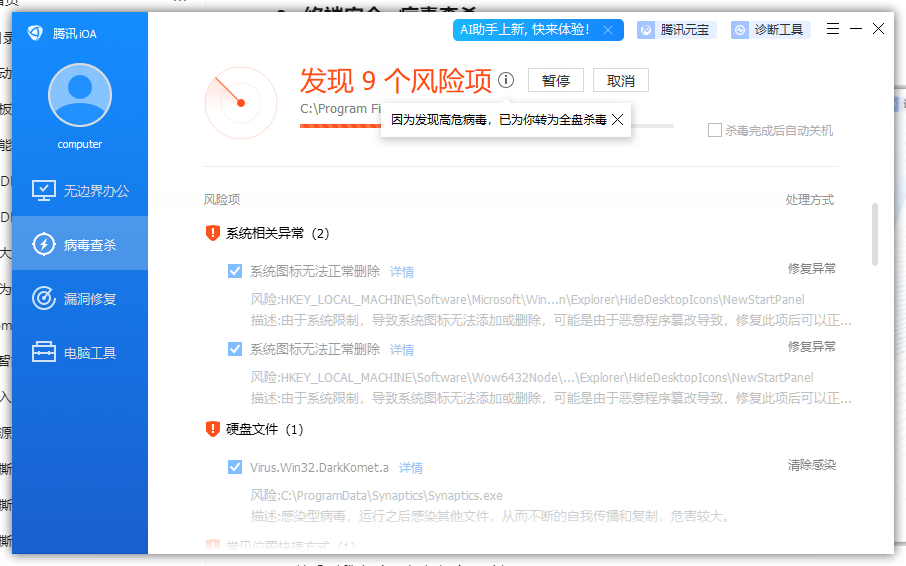Screen dimensions: 906x566
Task: Open the computer user avatar
Action: (x=80, y=95)
